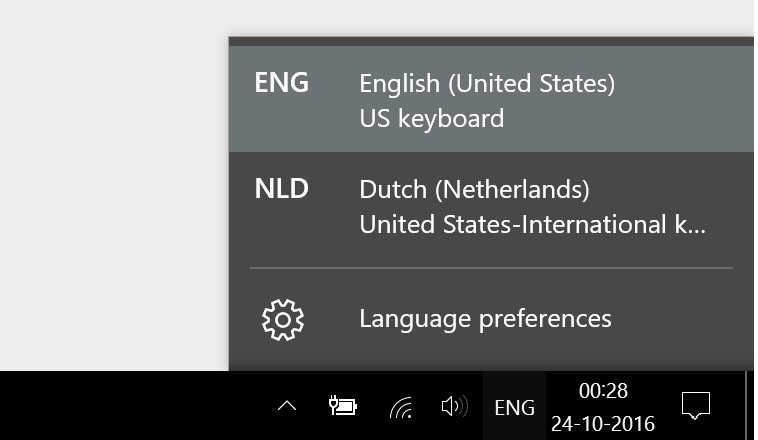
Task: Click the Show desktop sliver at the taskbar edge
Action: pyautogui.click(x=750, y=406)
